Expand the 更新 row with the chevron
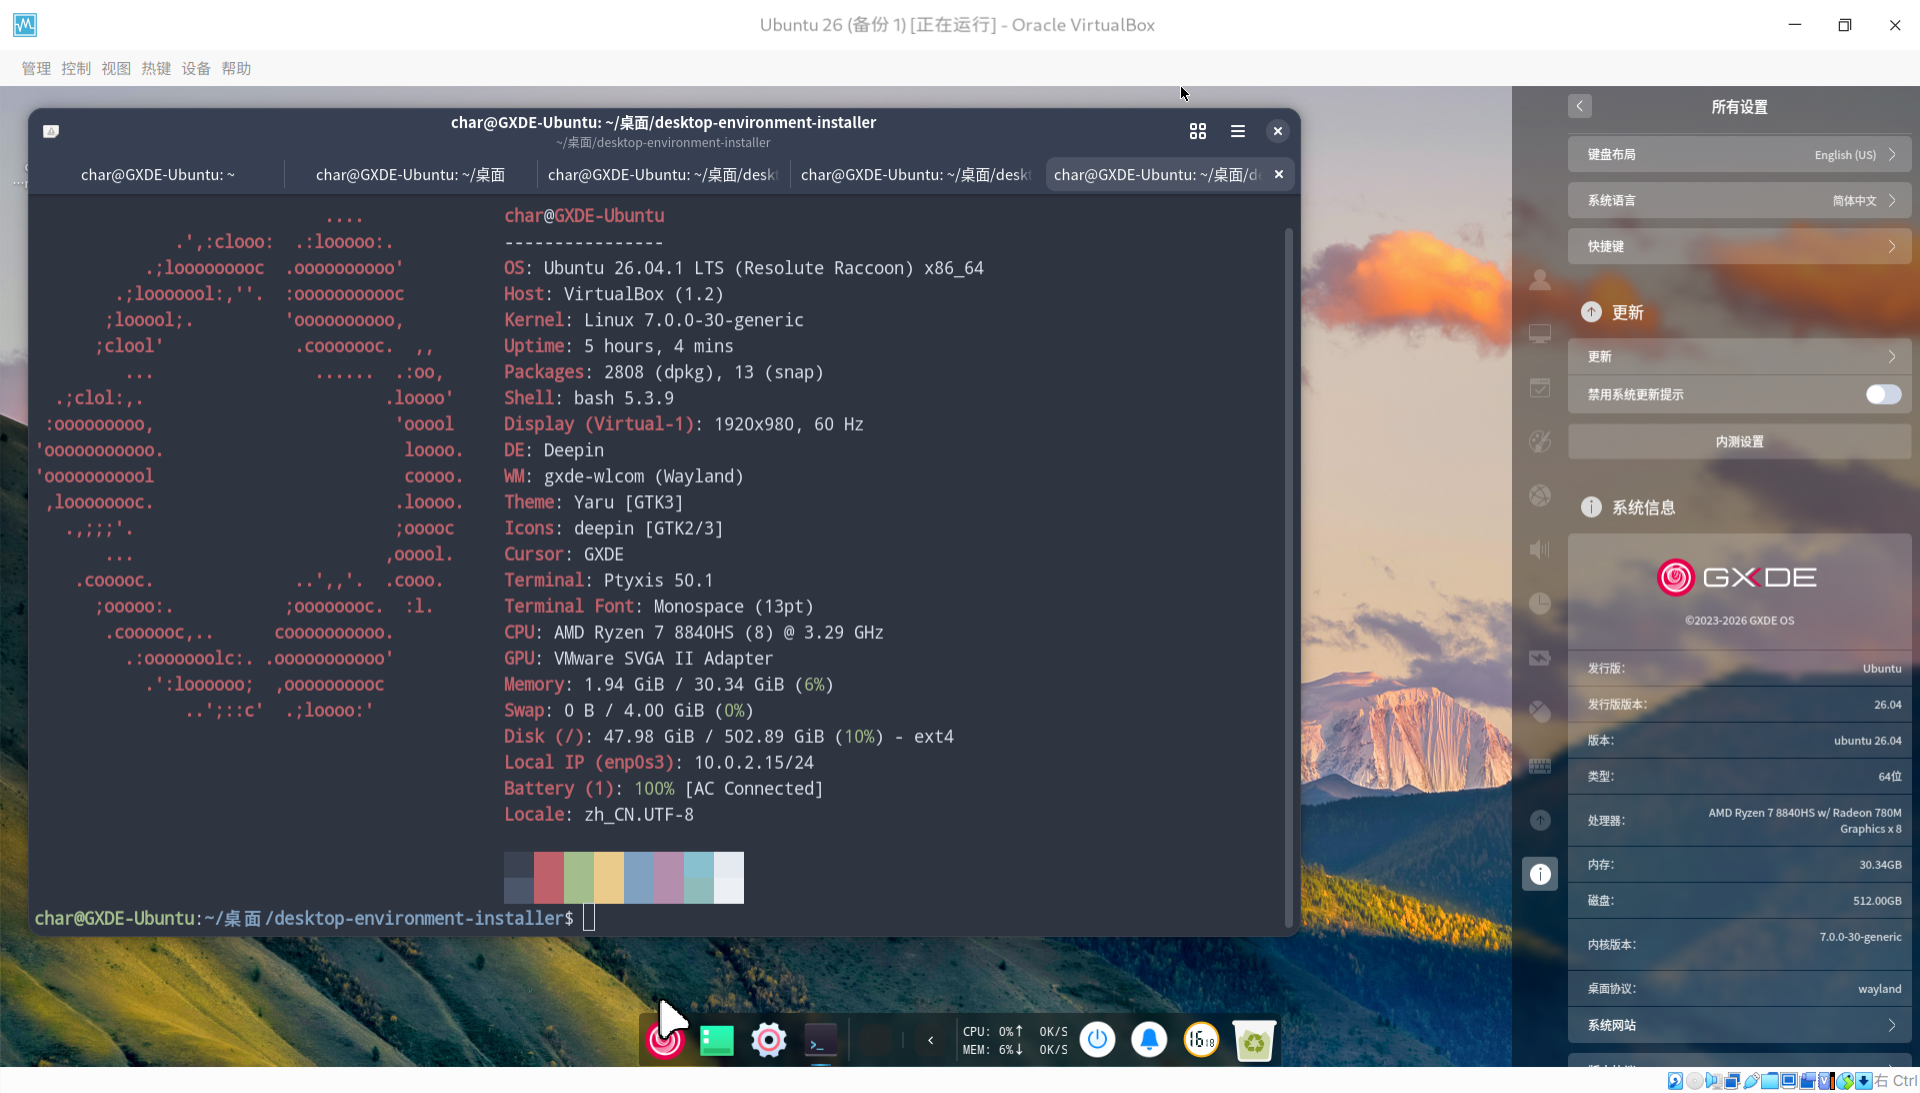 (x=1739, y=356)
